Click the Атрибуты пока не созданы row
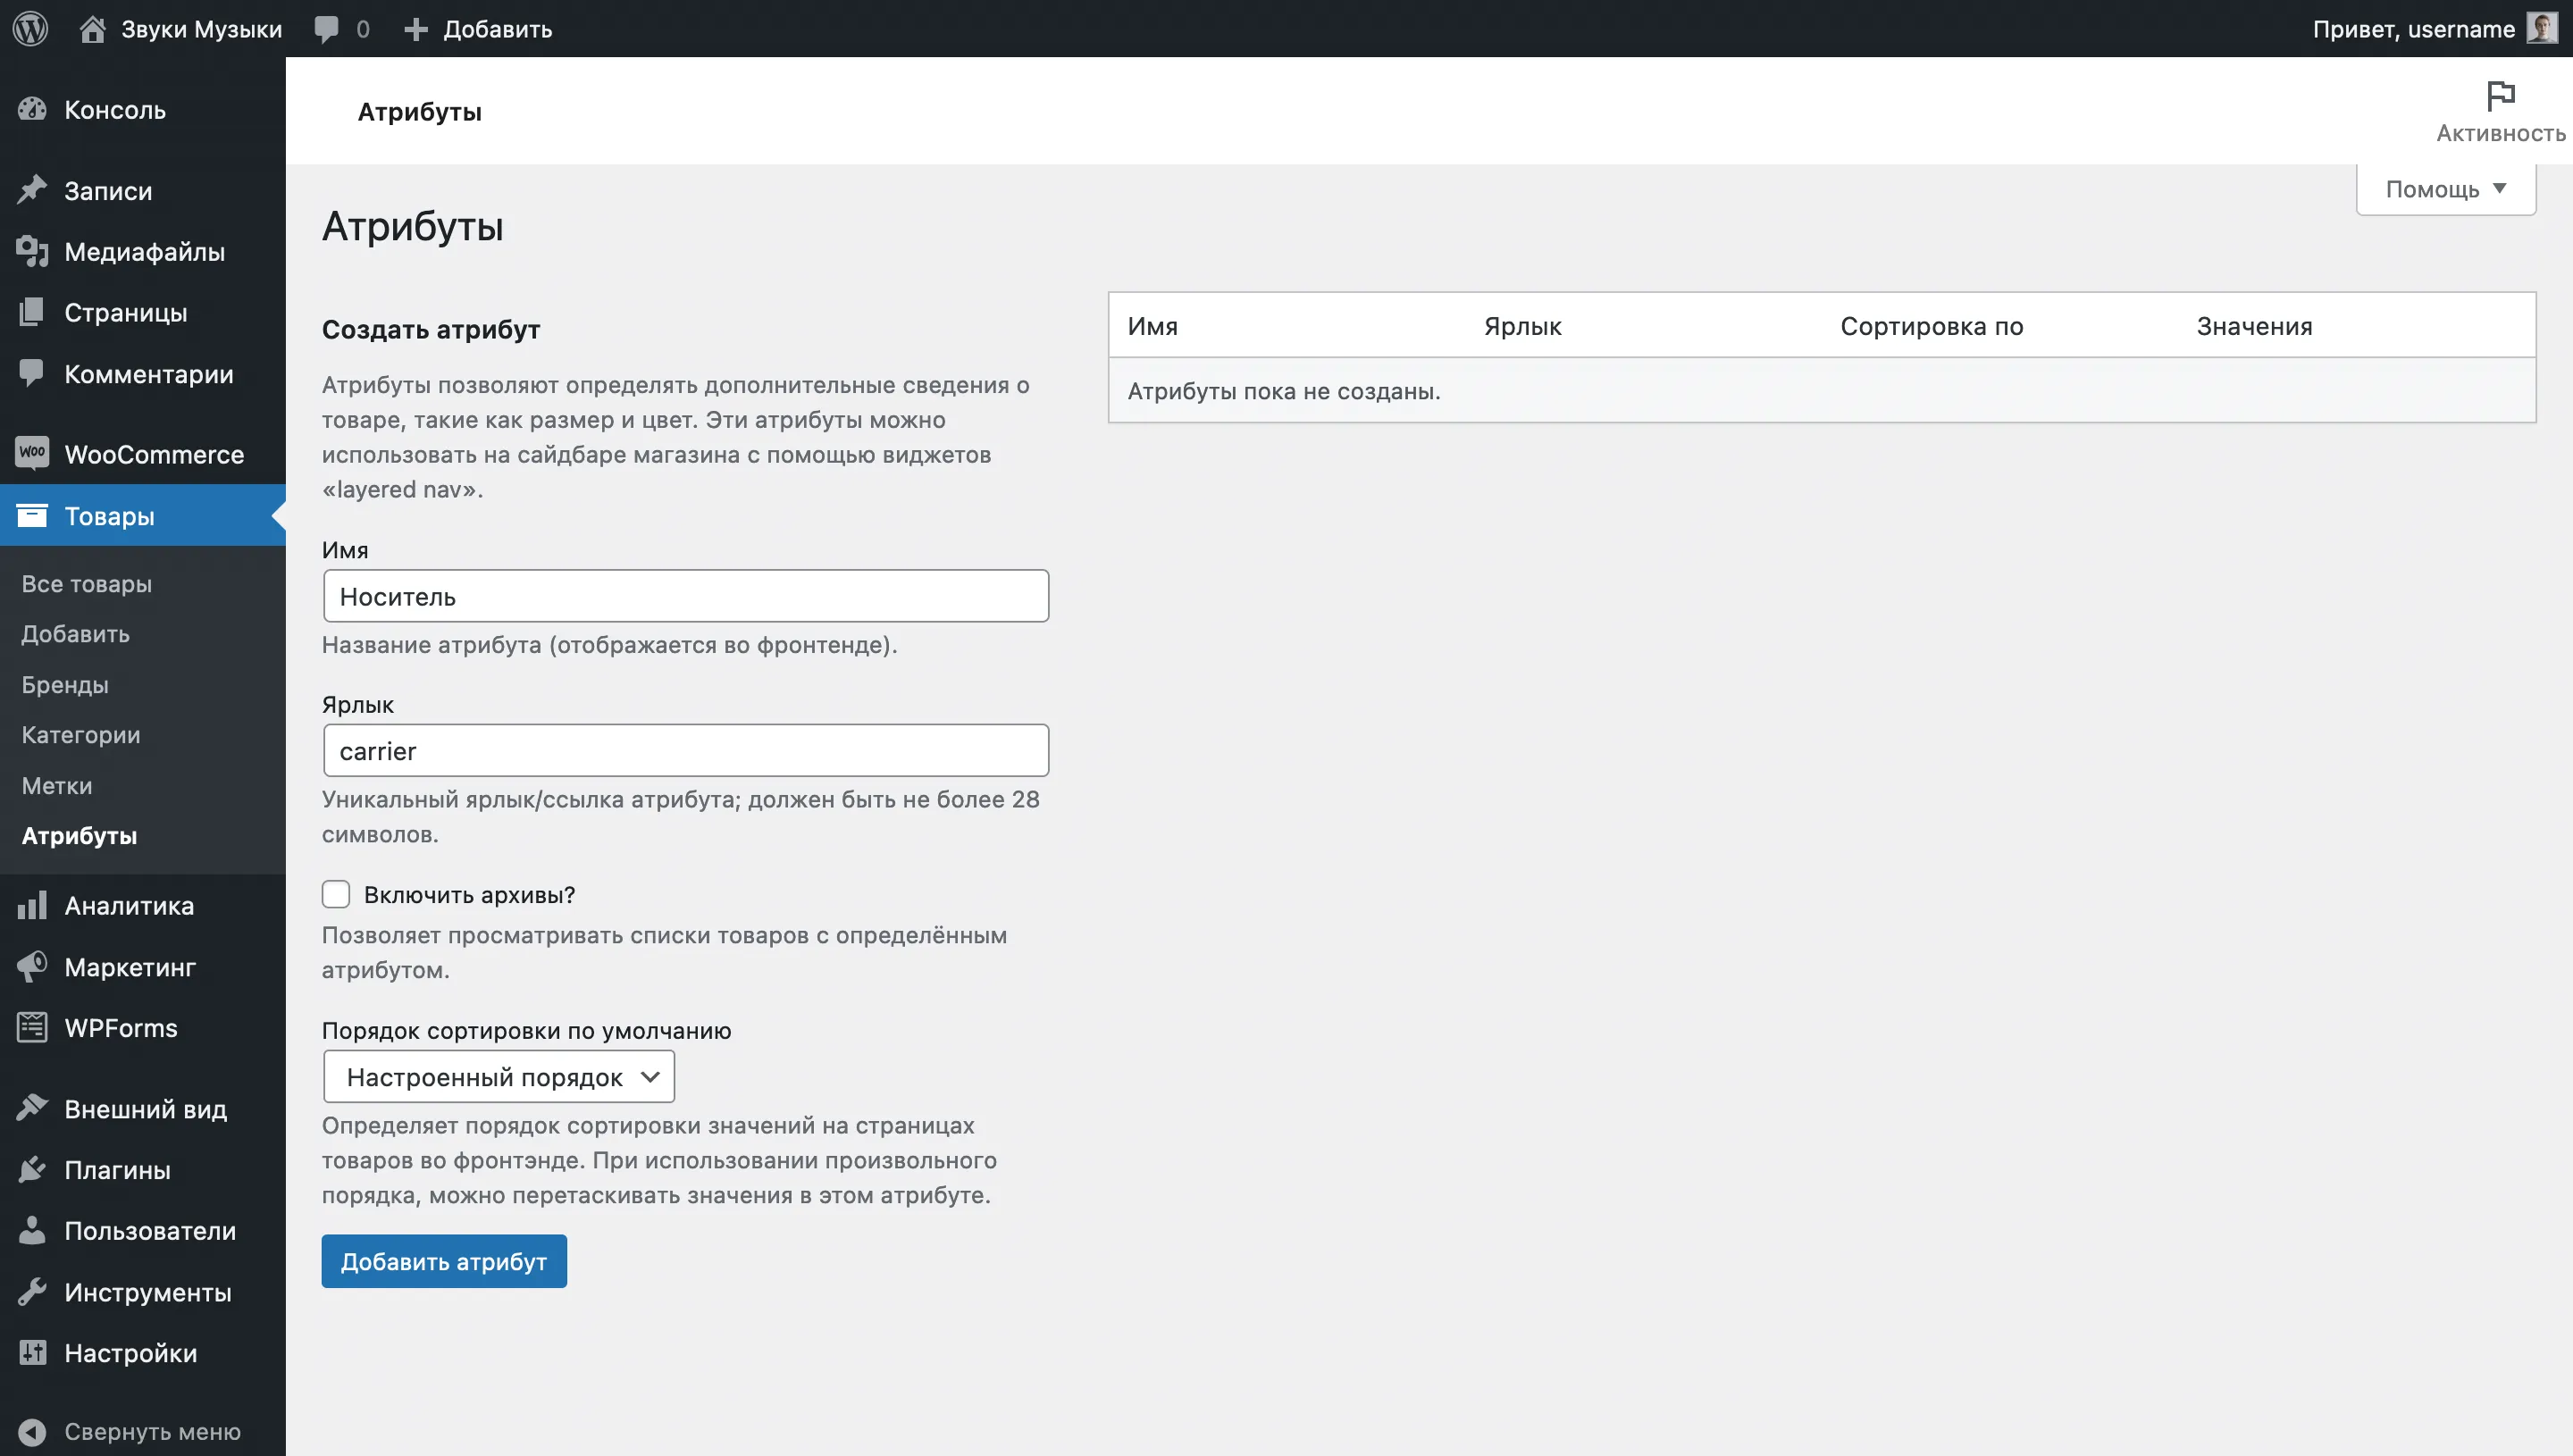2573x1456 pixels. (x=1821, y=390)
